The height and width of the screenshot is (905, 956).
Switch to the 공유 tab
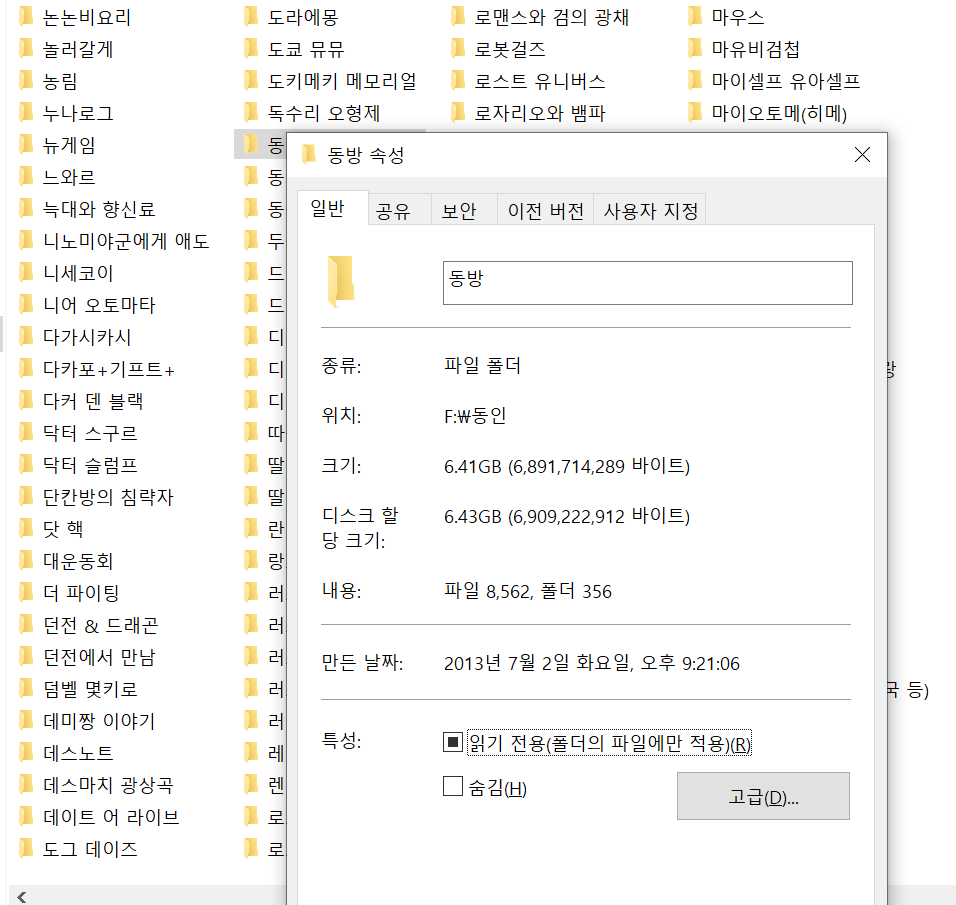point(393,211)
